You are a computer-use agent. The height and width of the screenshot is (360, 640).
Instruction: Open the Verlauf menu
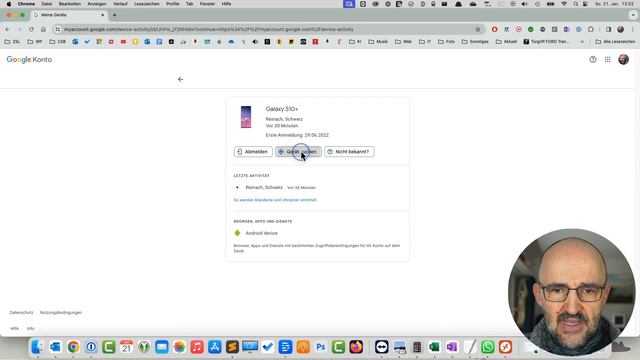pyautogui.click(x=120, y=4)
